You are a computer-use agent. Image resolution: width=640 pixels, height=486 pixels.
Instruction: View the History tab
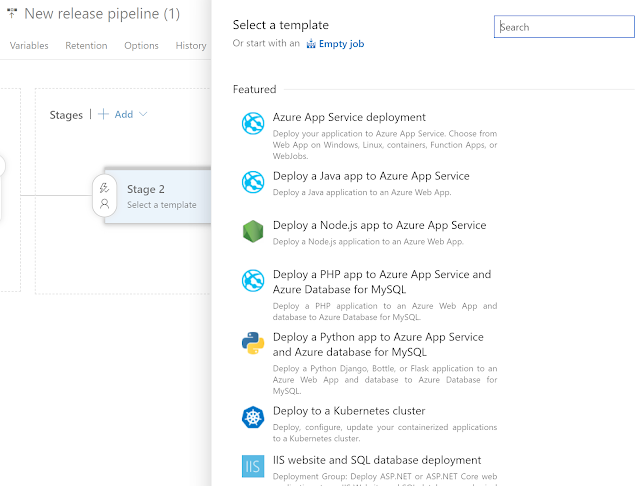coord(190,46)
